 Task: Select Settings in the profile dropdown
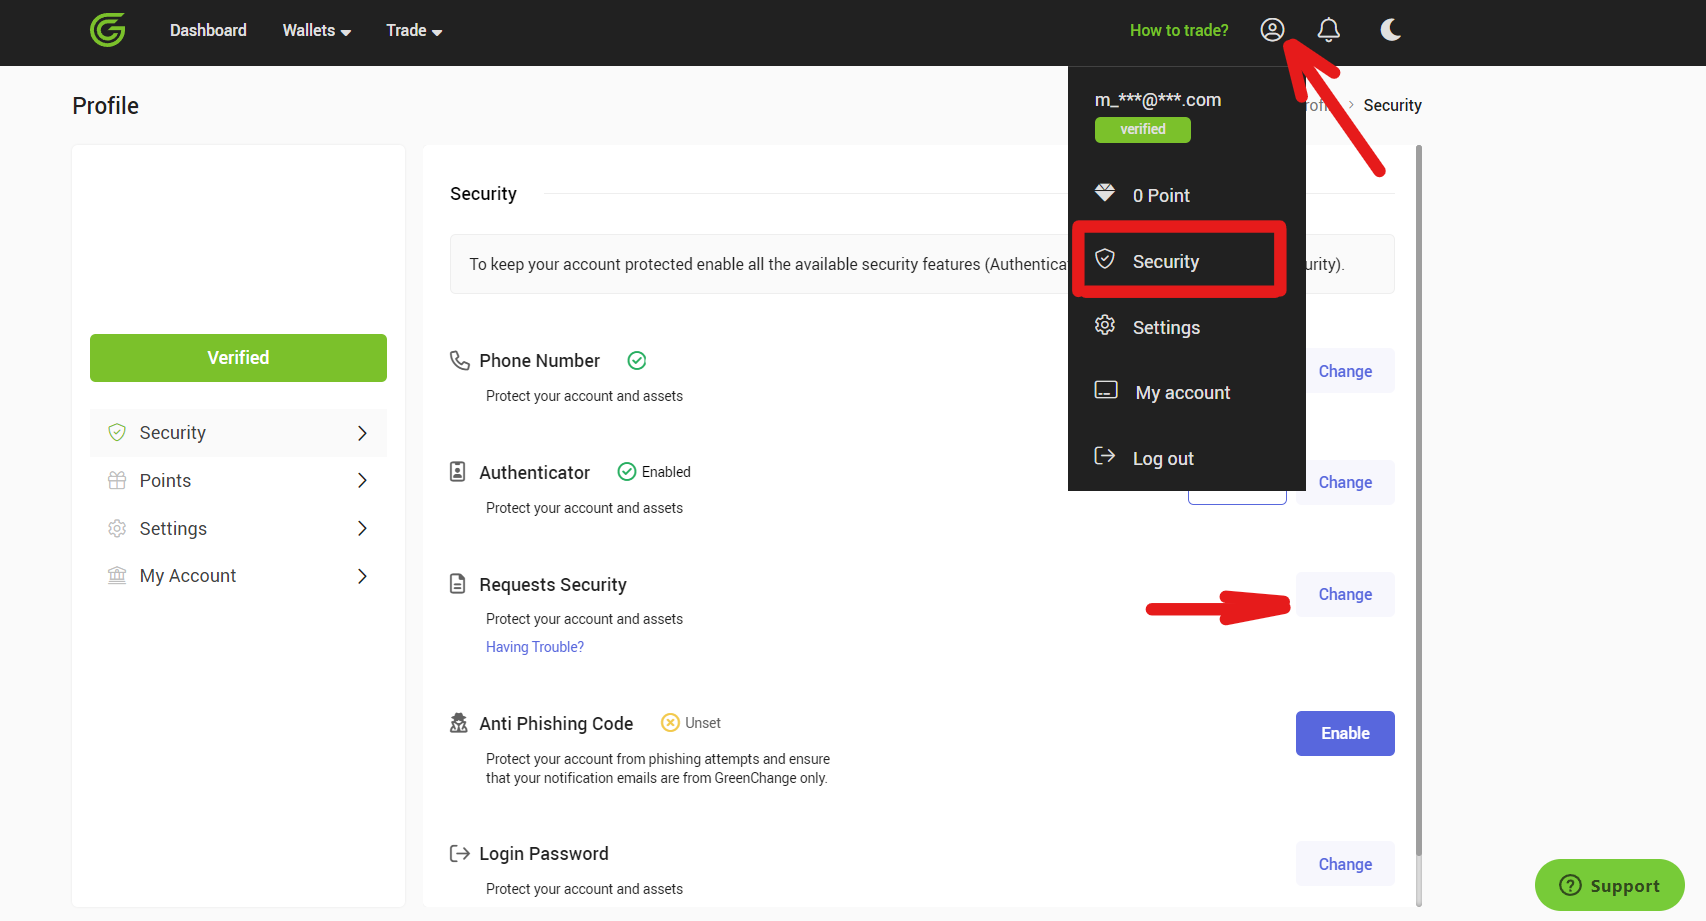coord(1186,327)
